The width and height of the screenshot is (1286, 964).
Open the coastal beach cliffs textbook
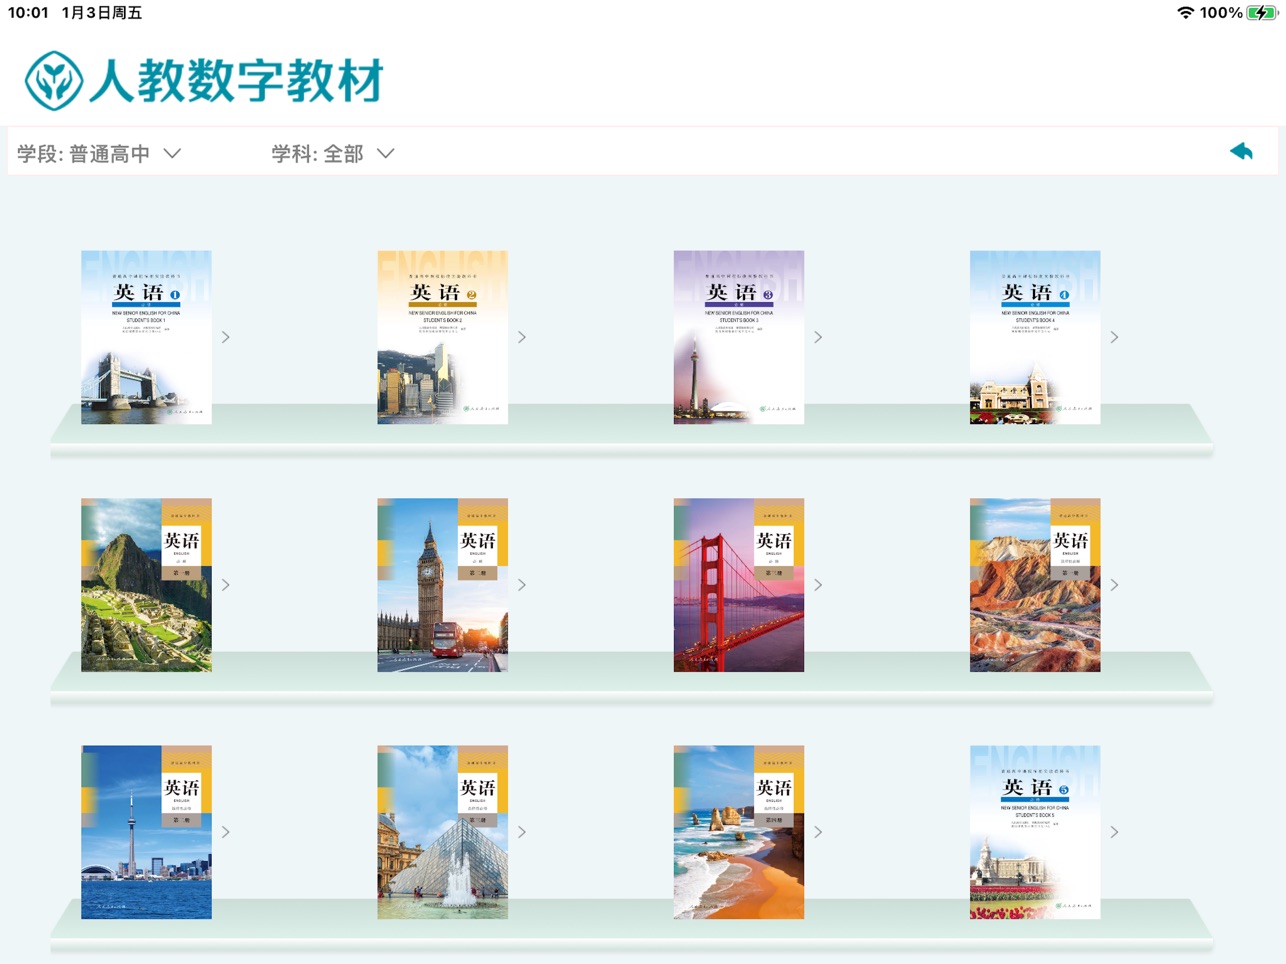738,832
